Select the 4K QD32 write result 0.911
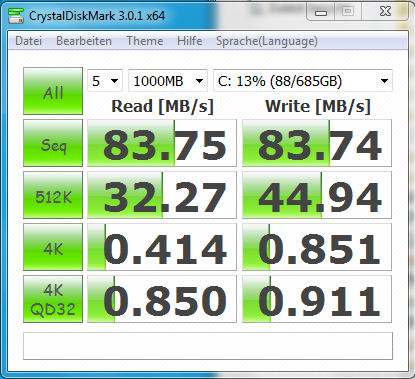 pyautogui.click(x=317, y=299)
